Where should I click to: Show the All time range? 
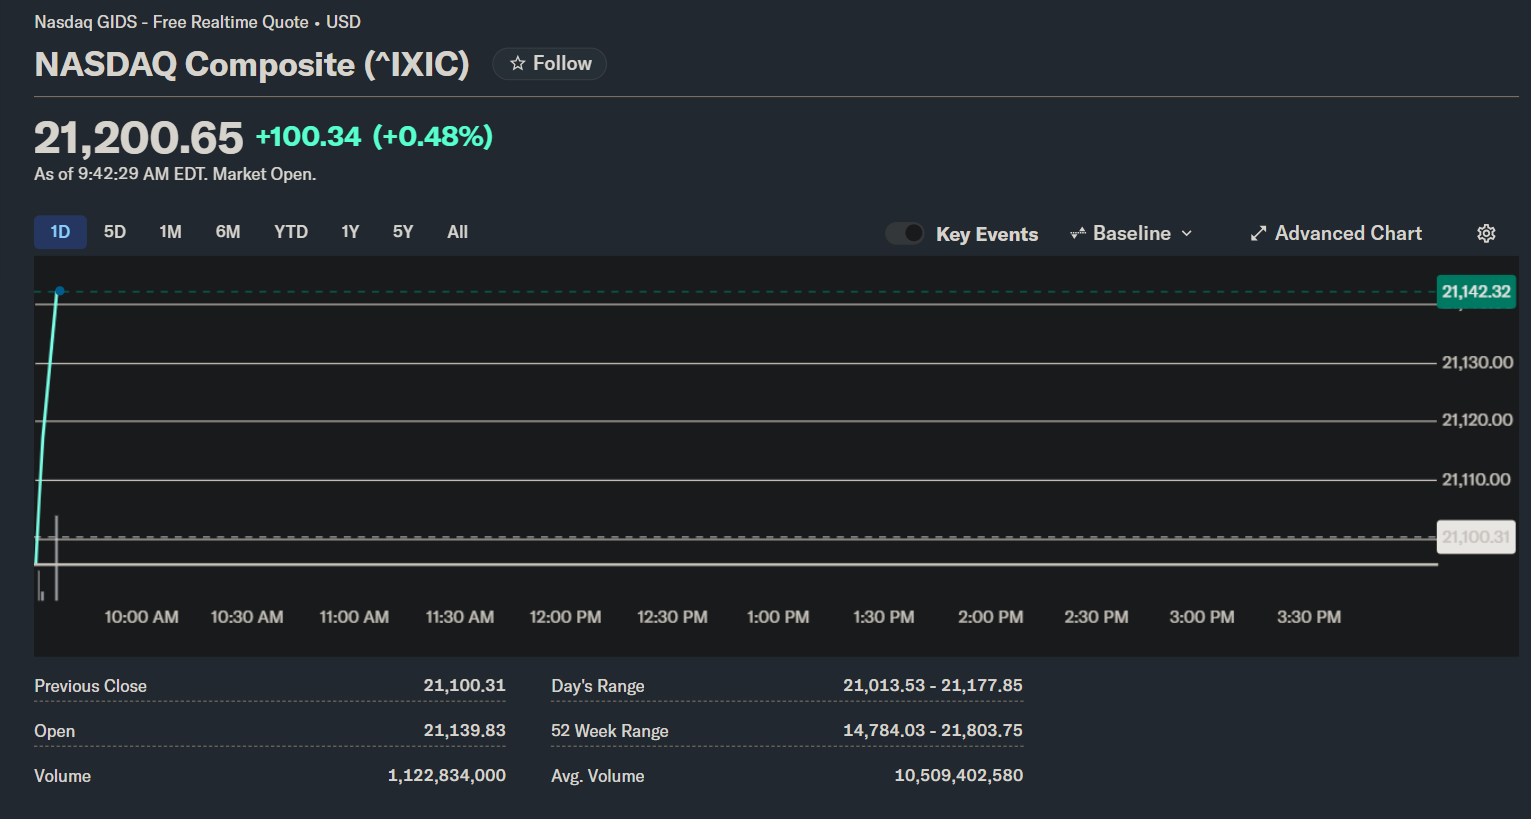[x=458, y=232]
